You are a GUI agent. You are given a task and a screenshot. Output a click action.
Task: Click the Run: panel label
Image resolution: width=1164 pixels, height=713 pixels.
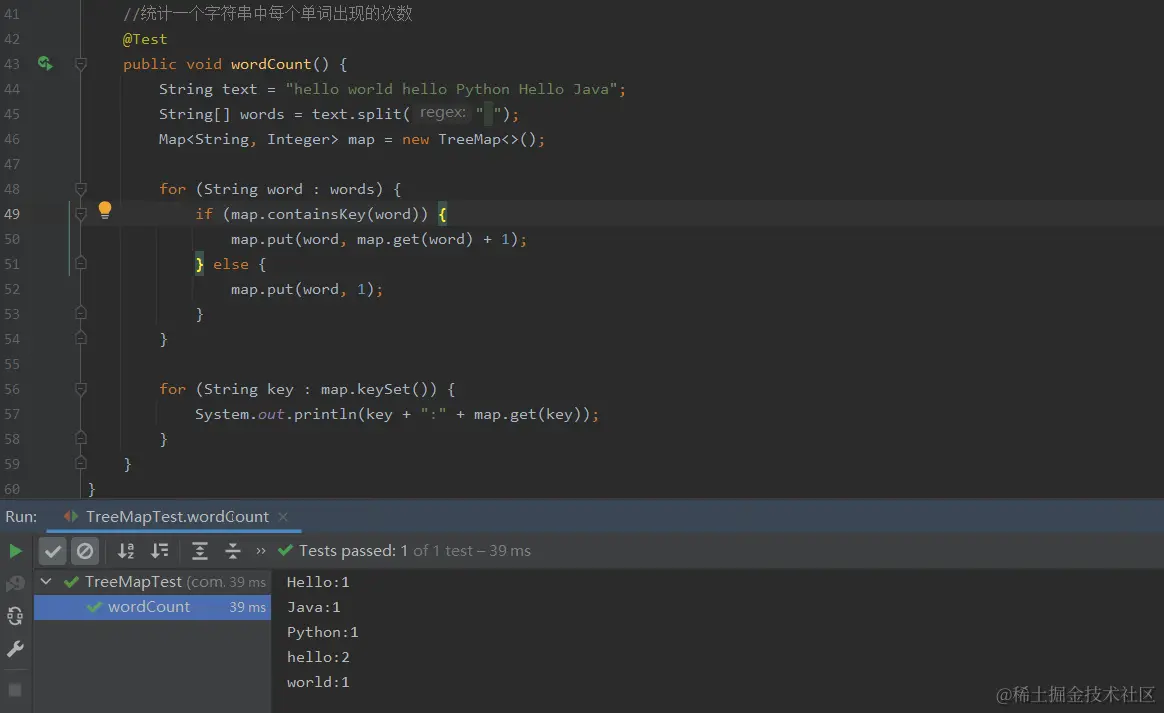(x=21, y=517)
